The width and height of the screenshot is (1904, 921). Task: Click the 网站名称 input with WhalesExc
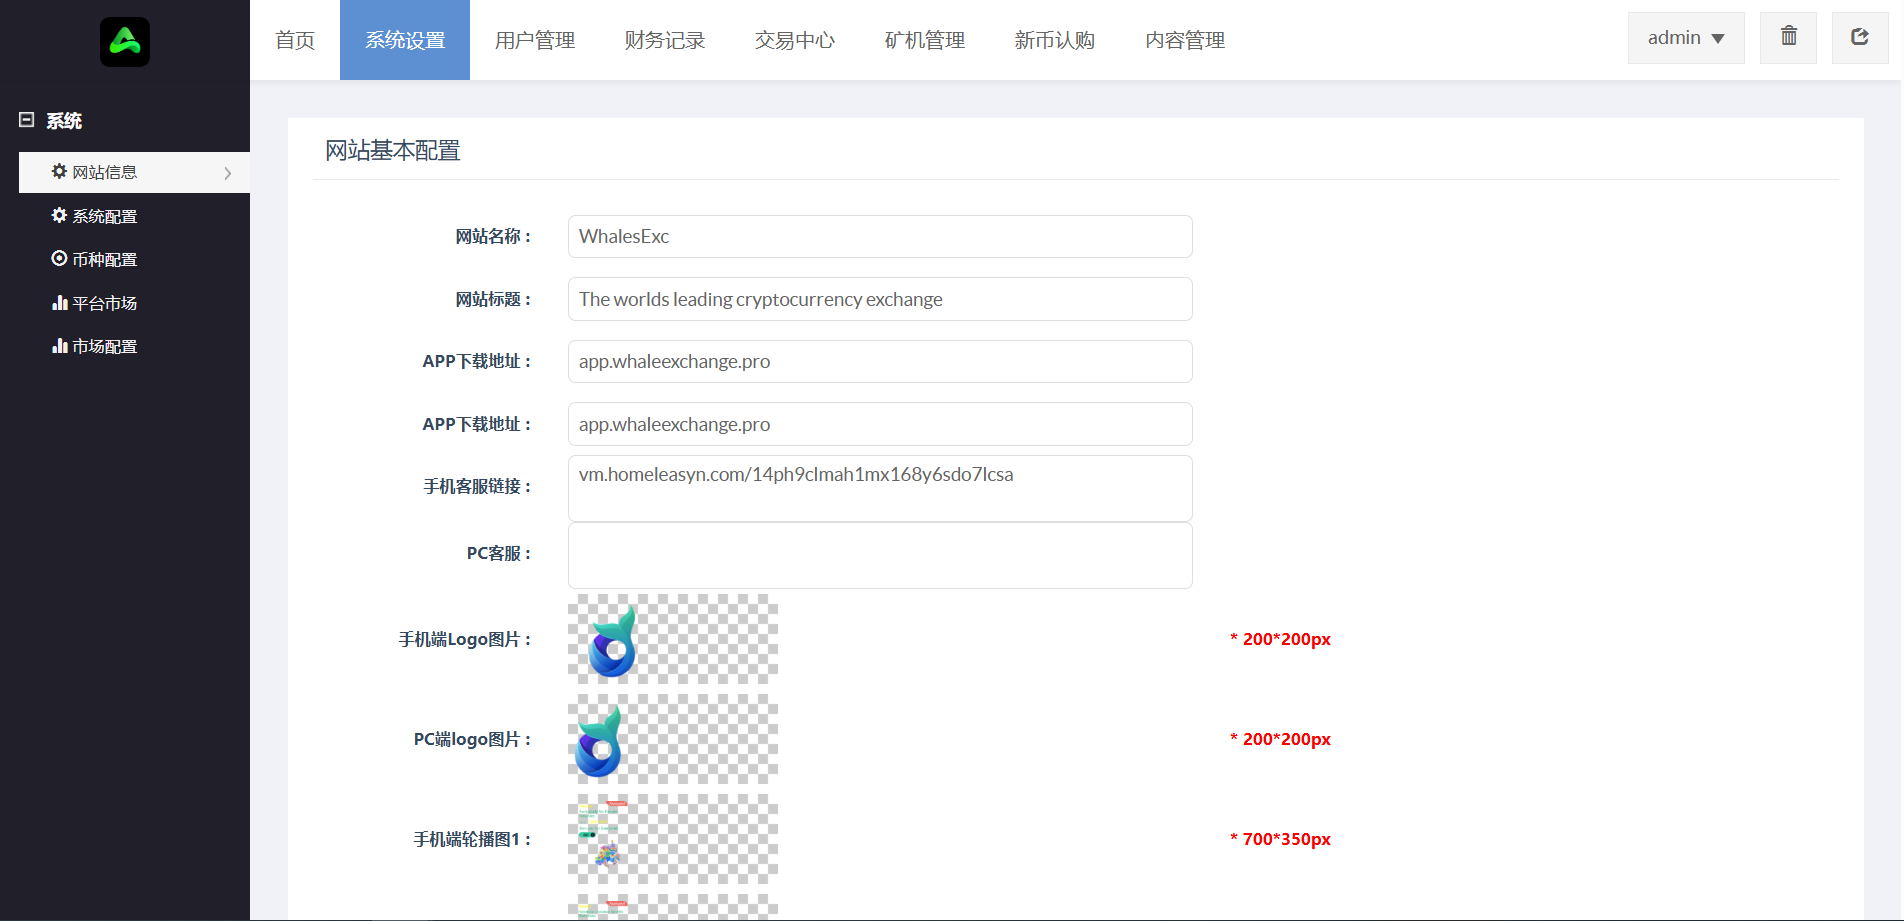pos(880,237)
